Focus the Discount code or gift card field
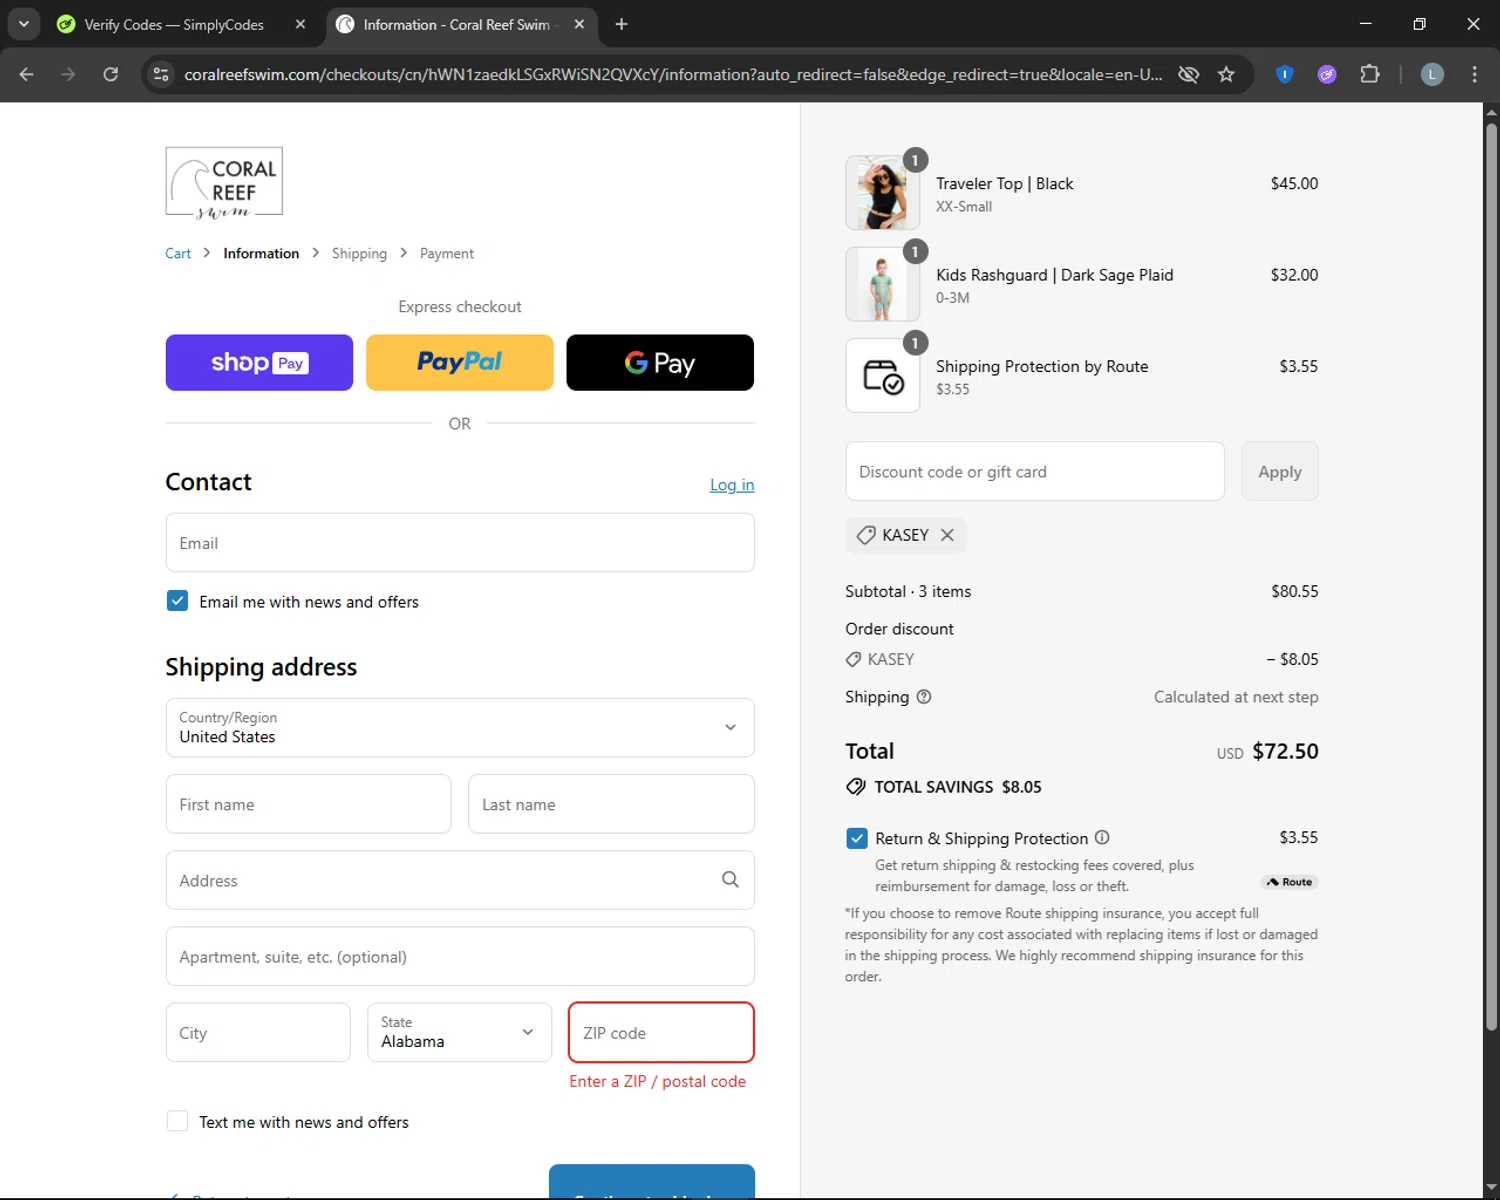 tap(1035, 471)
